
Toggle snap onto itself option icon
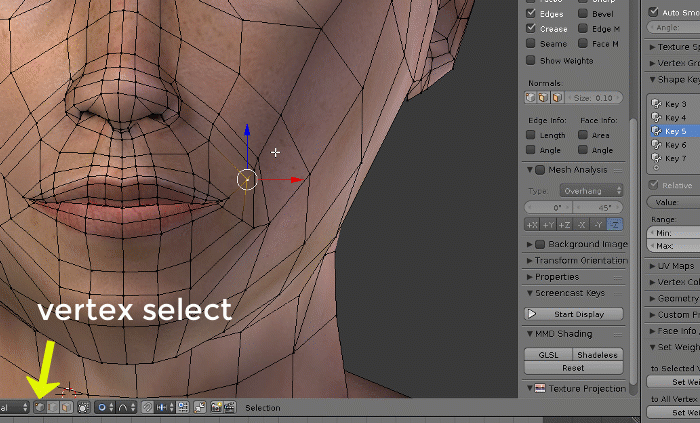click(183, 407)
